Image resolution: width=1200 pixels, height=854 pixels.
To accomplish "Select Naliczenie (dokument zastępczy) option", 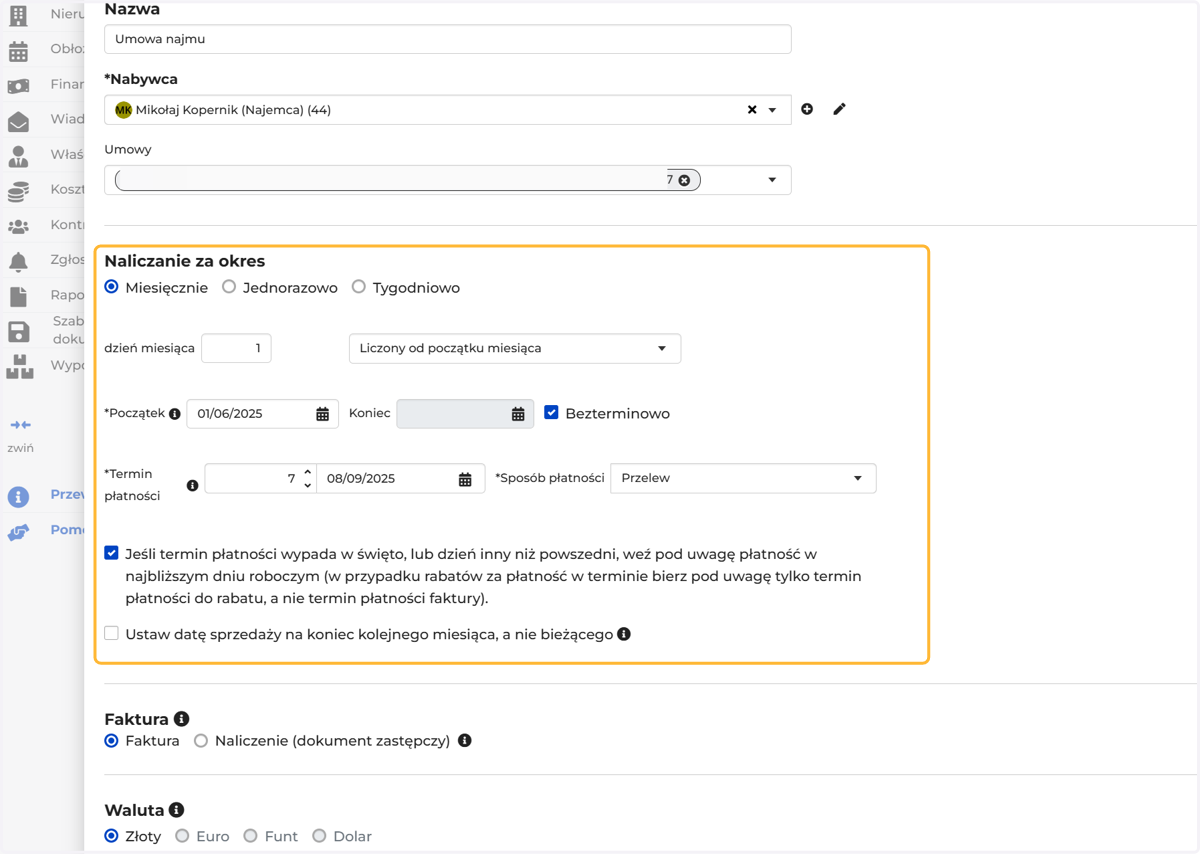I will [x=201, y=741].
